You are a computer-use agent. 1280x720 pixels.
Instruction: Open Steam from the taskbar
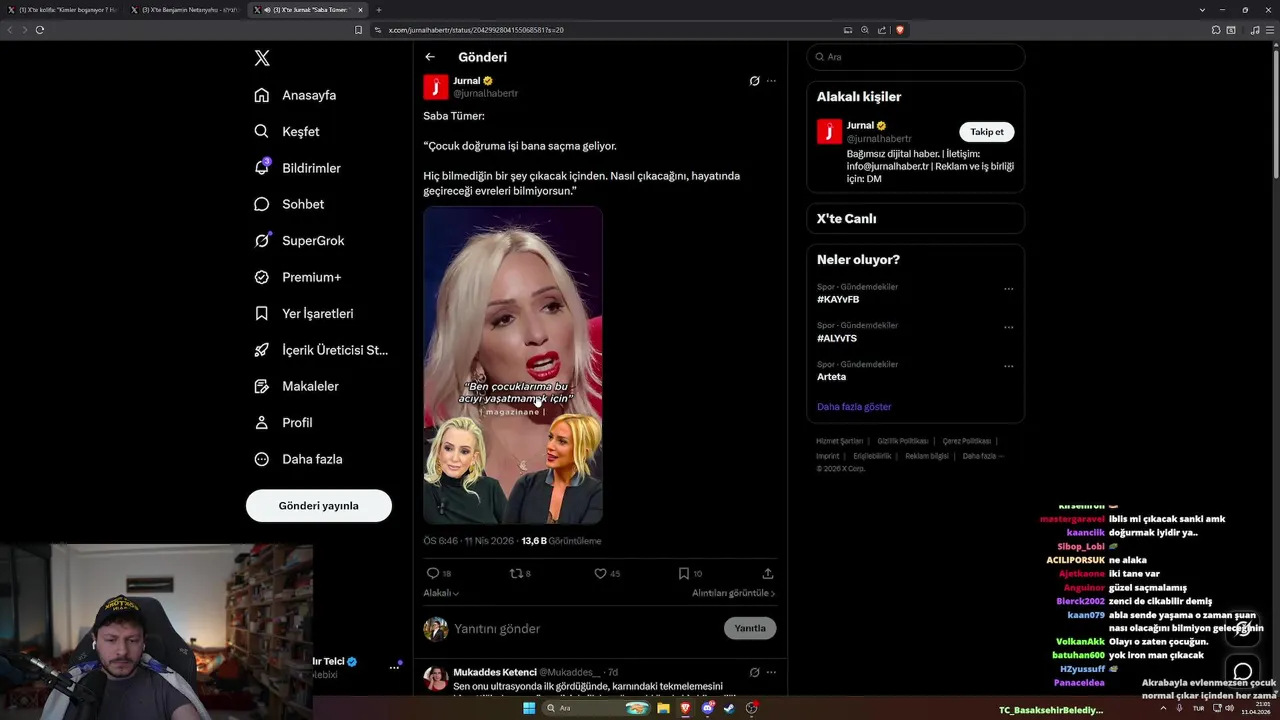729,708
